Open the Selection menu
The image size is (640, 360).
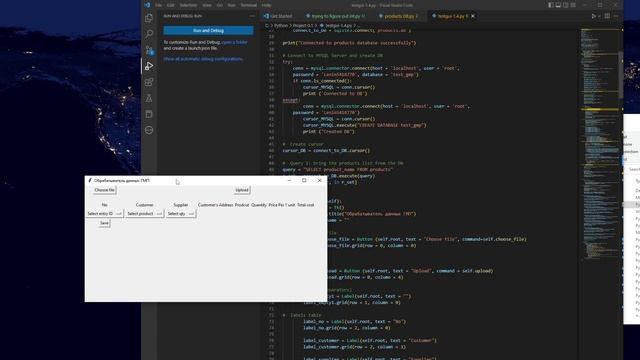coord(188,5)
